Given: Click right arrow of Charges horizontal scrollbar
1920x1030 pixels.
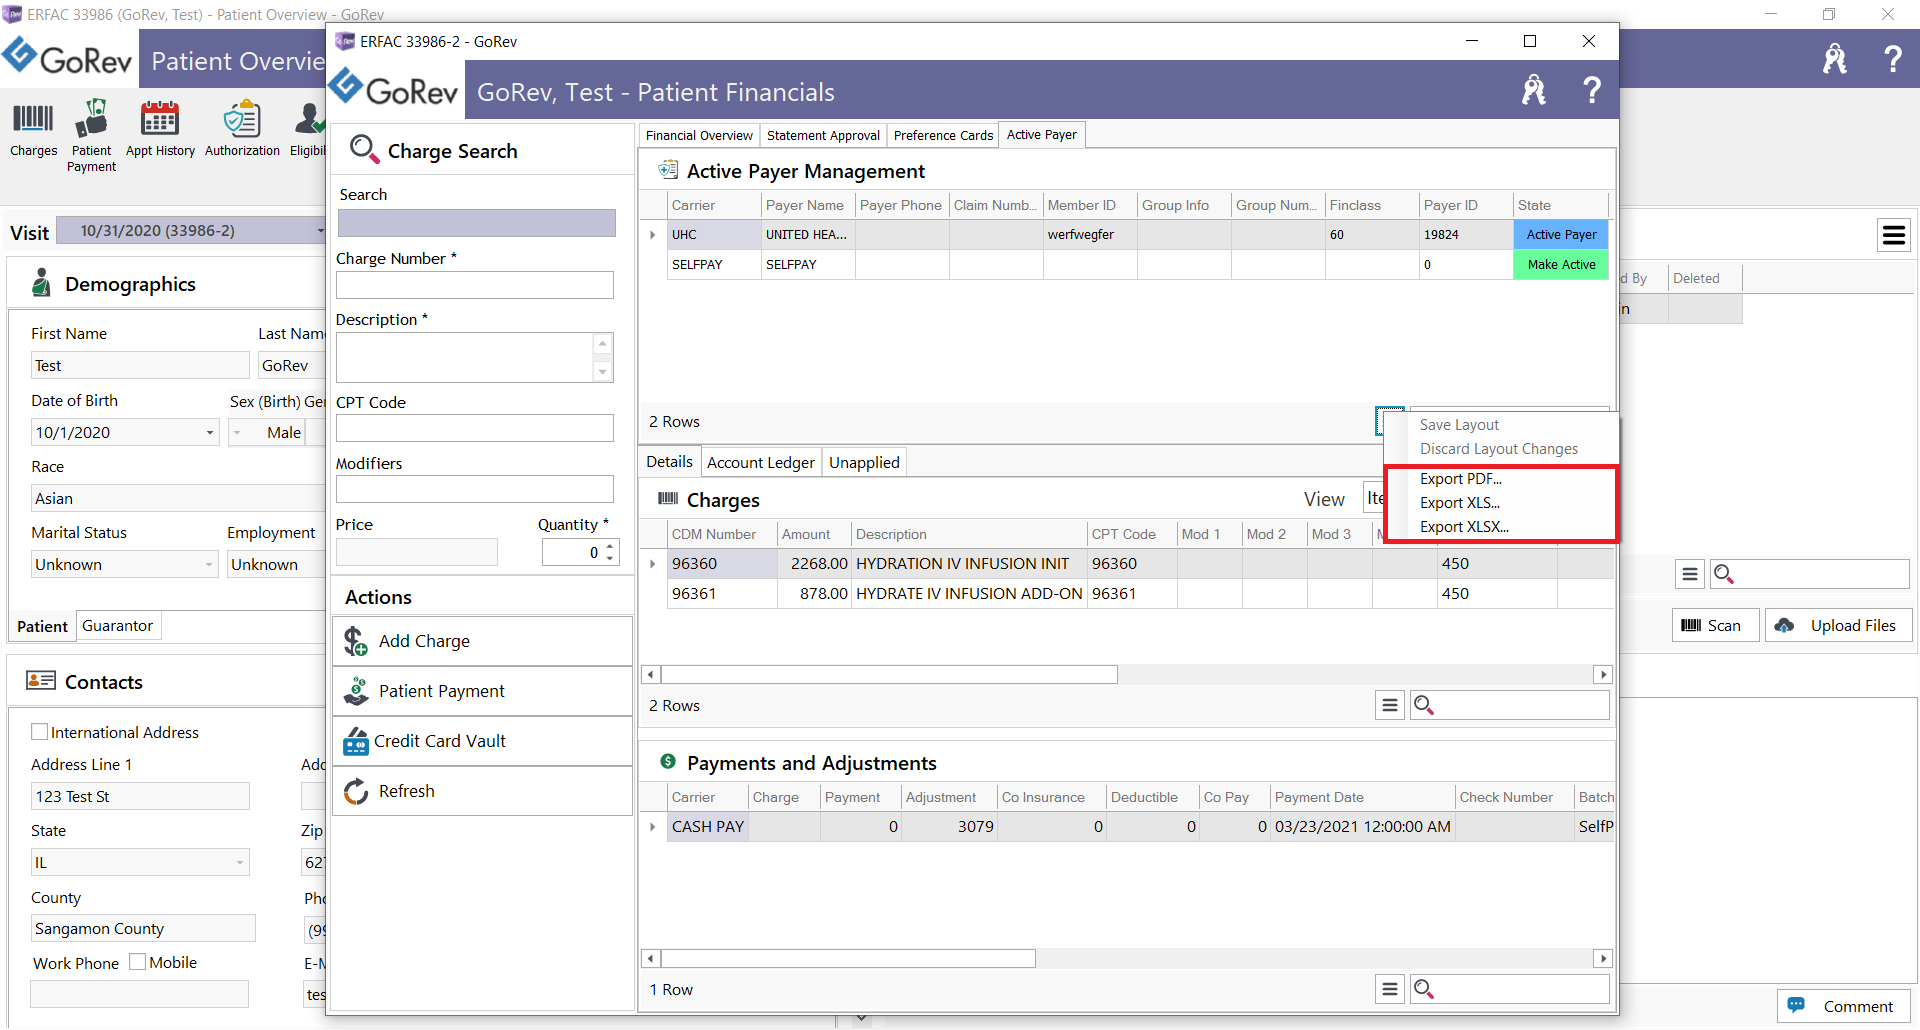Looking at the screenshot, I should pos(1603,675).
